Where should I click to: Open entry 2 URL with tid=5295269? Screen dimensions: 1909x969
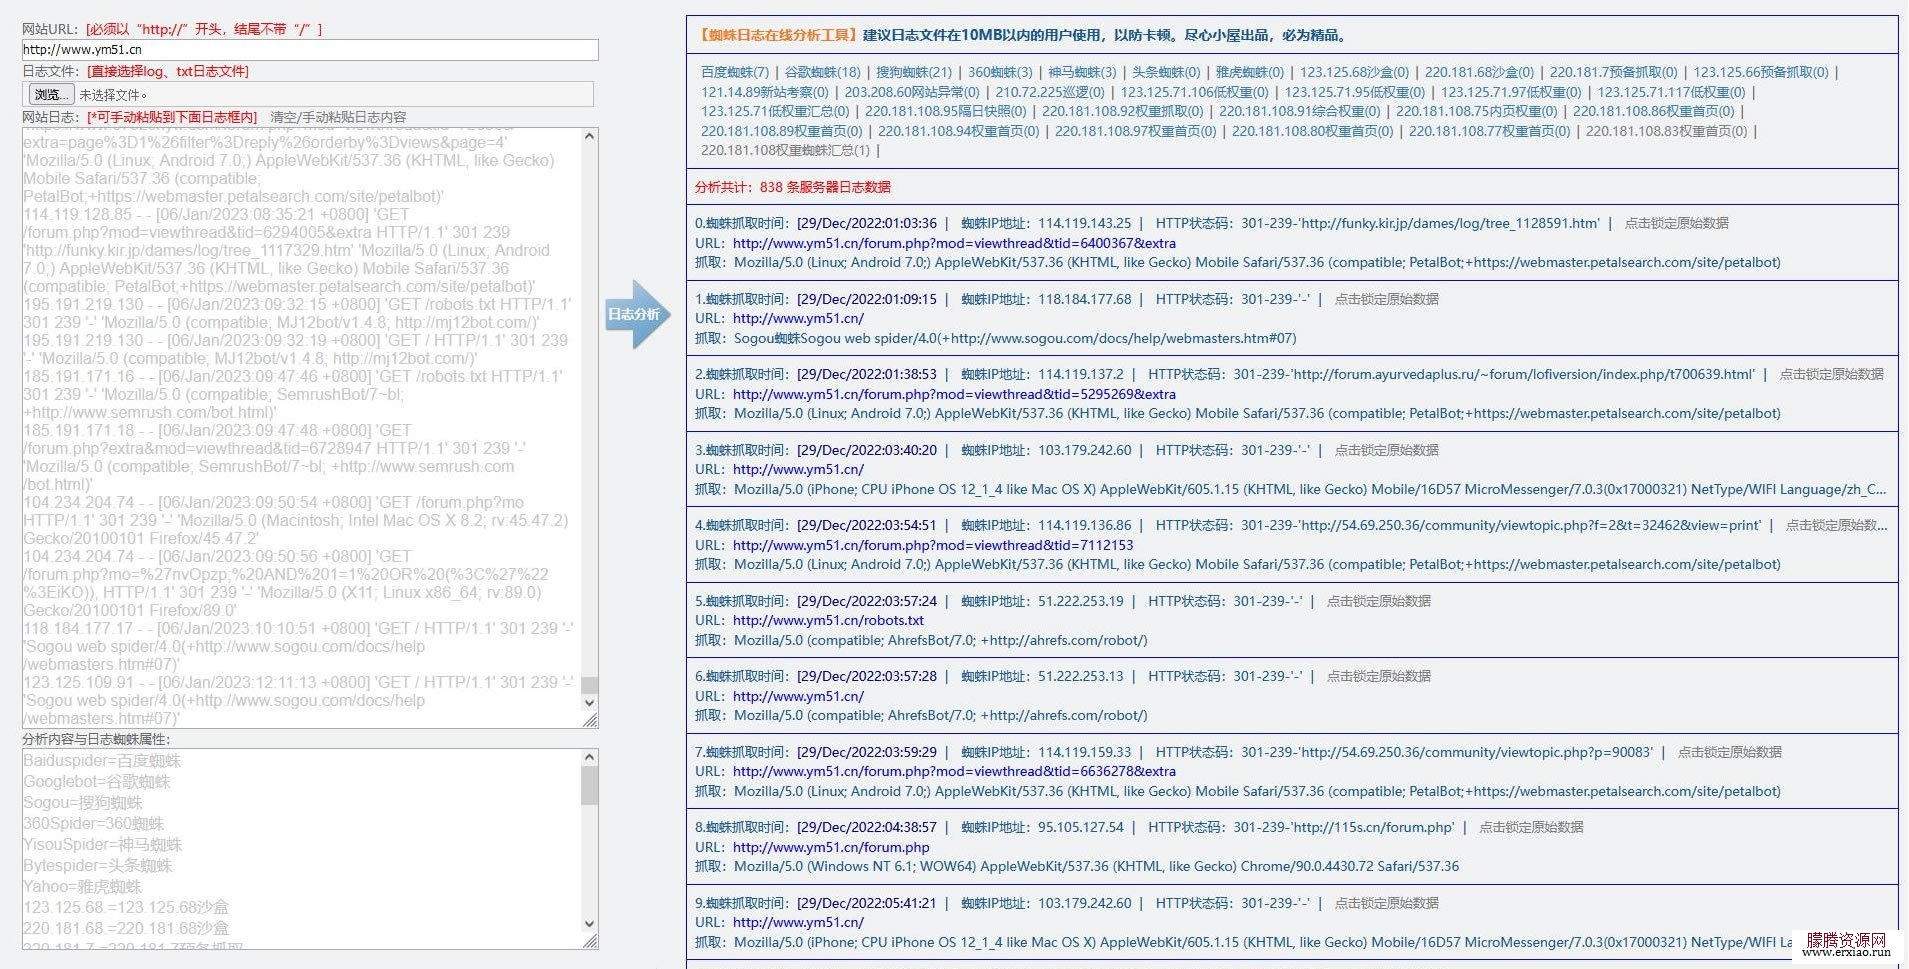tap(954, 394)
